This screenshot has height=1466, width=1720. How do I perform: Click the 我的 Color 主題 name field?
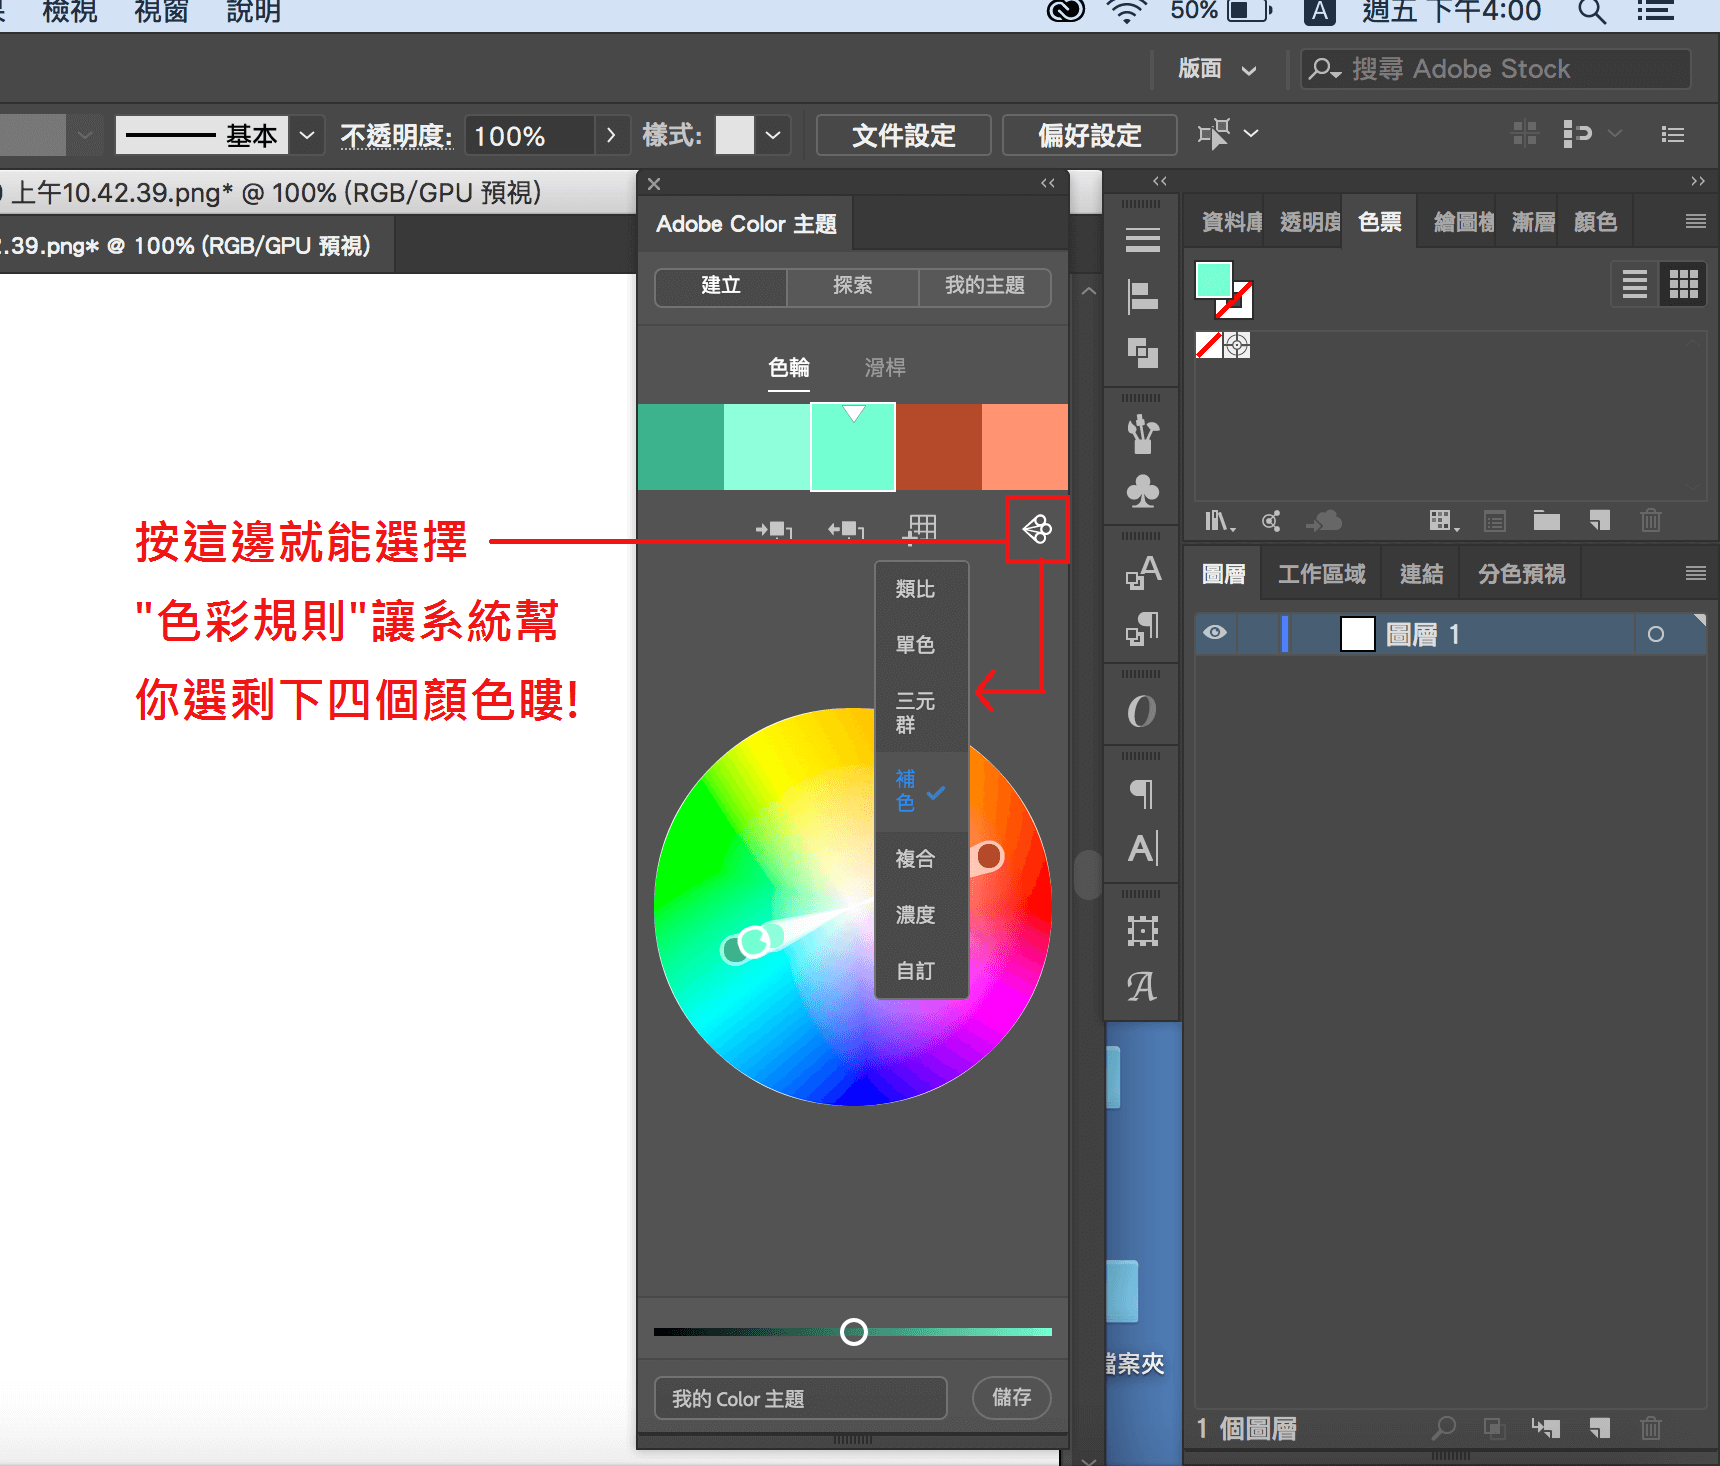click(x=800, y=1398)
